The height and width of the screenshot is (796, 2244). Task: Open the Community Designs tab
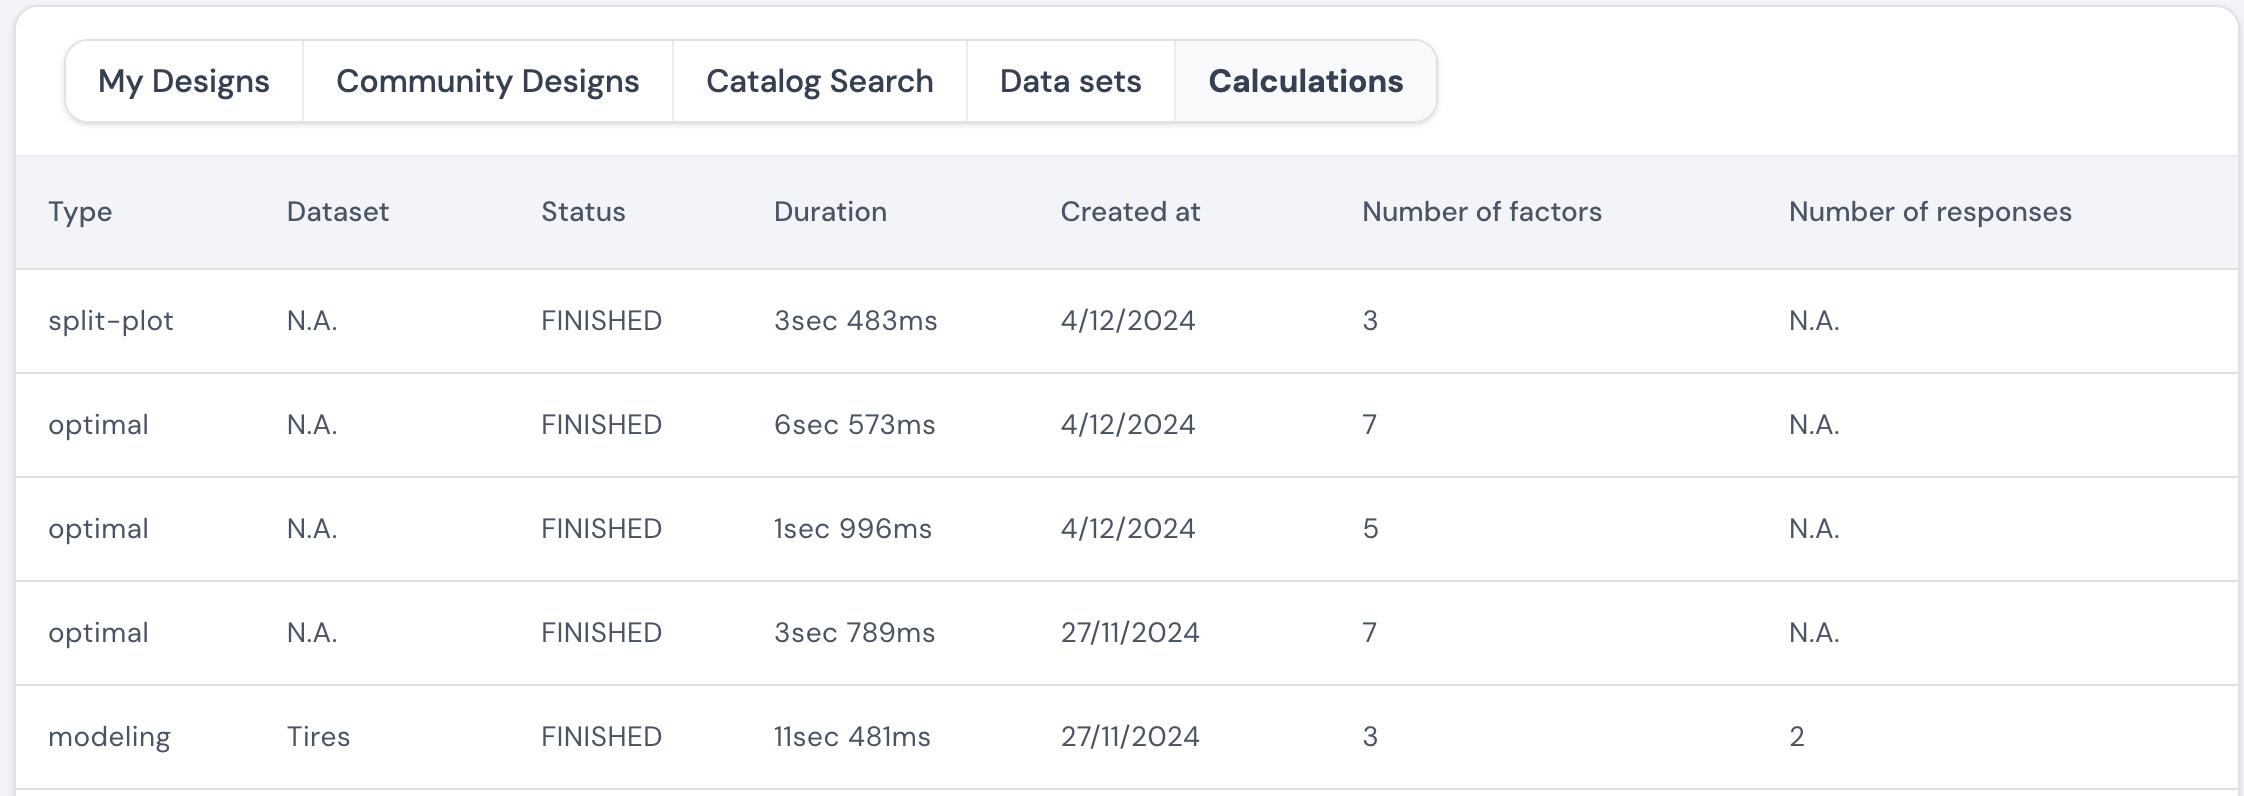(x=488, y=81)
